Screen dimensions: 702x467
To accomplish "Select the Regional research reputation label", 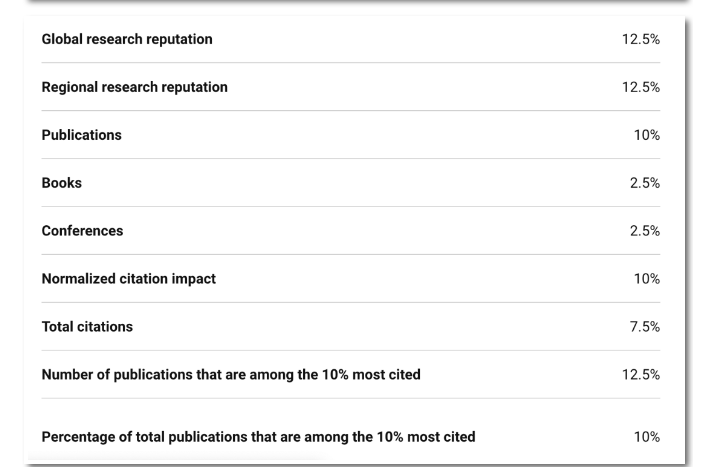I will tap(134, 87).
